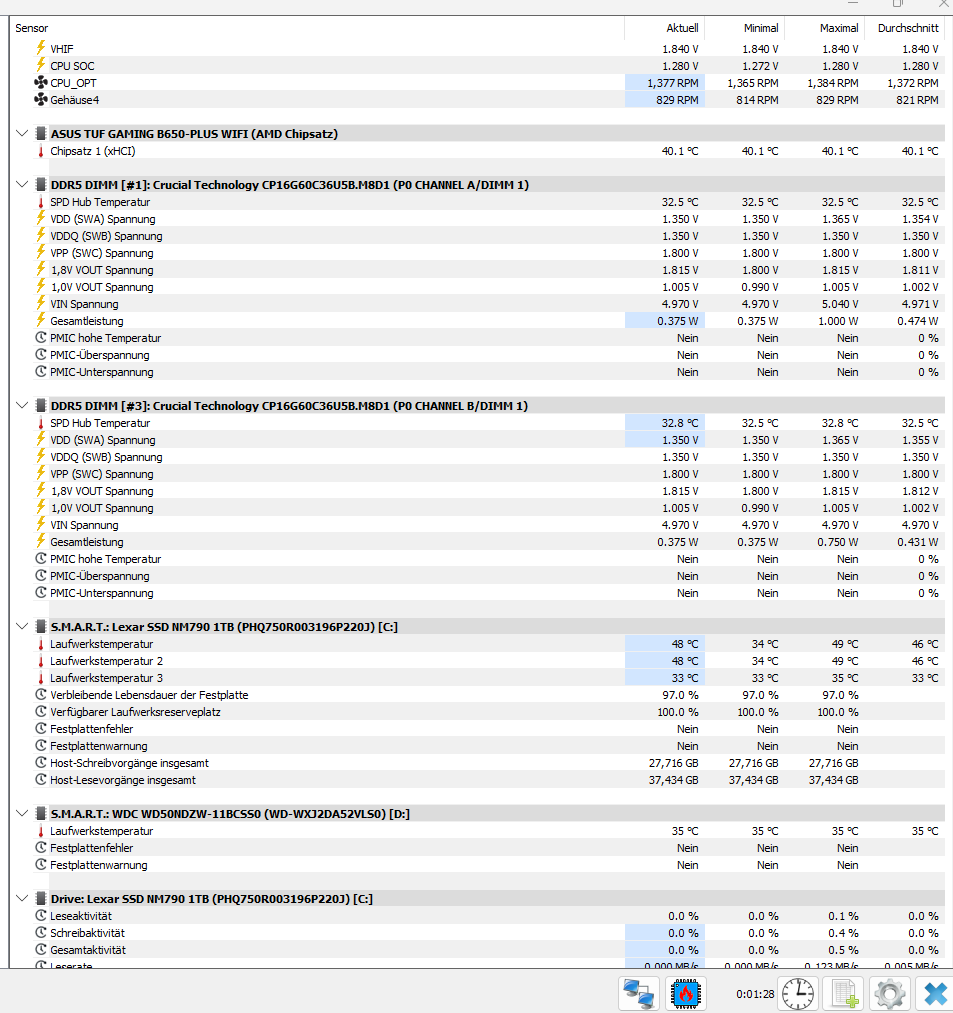
Task: Click the Minimal column header
Action: tap(744, 28)
